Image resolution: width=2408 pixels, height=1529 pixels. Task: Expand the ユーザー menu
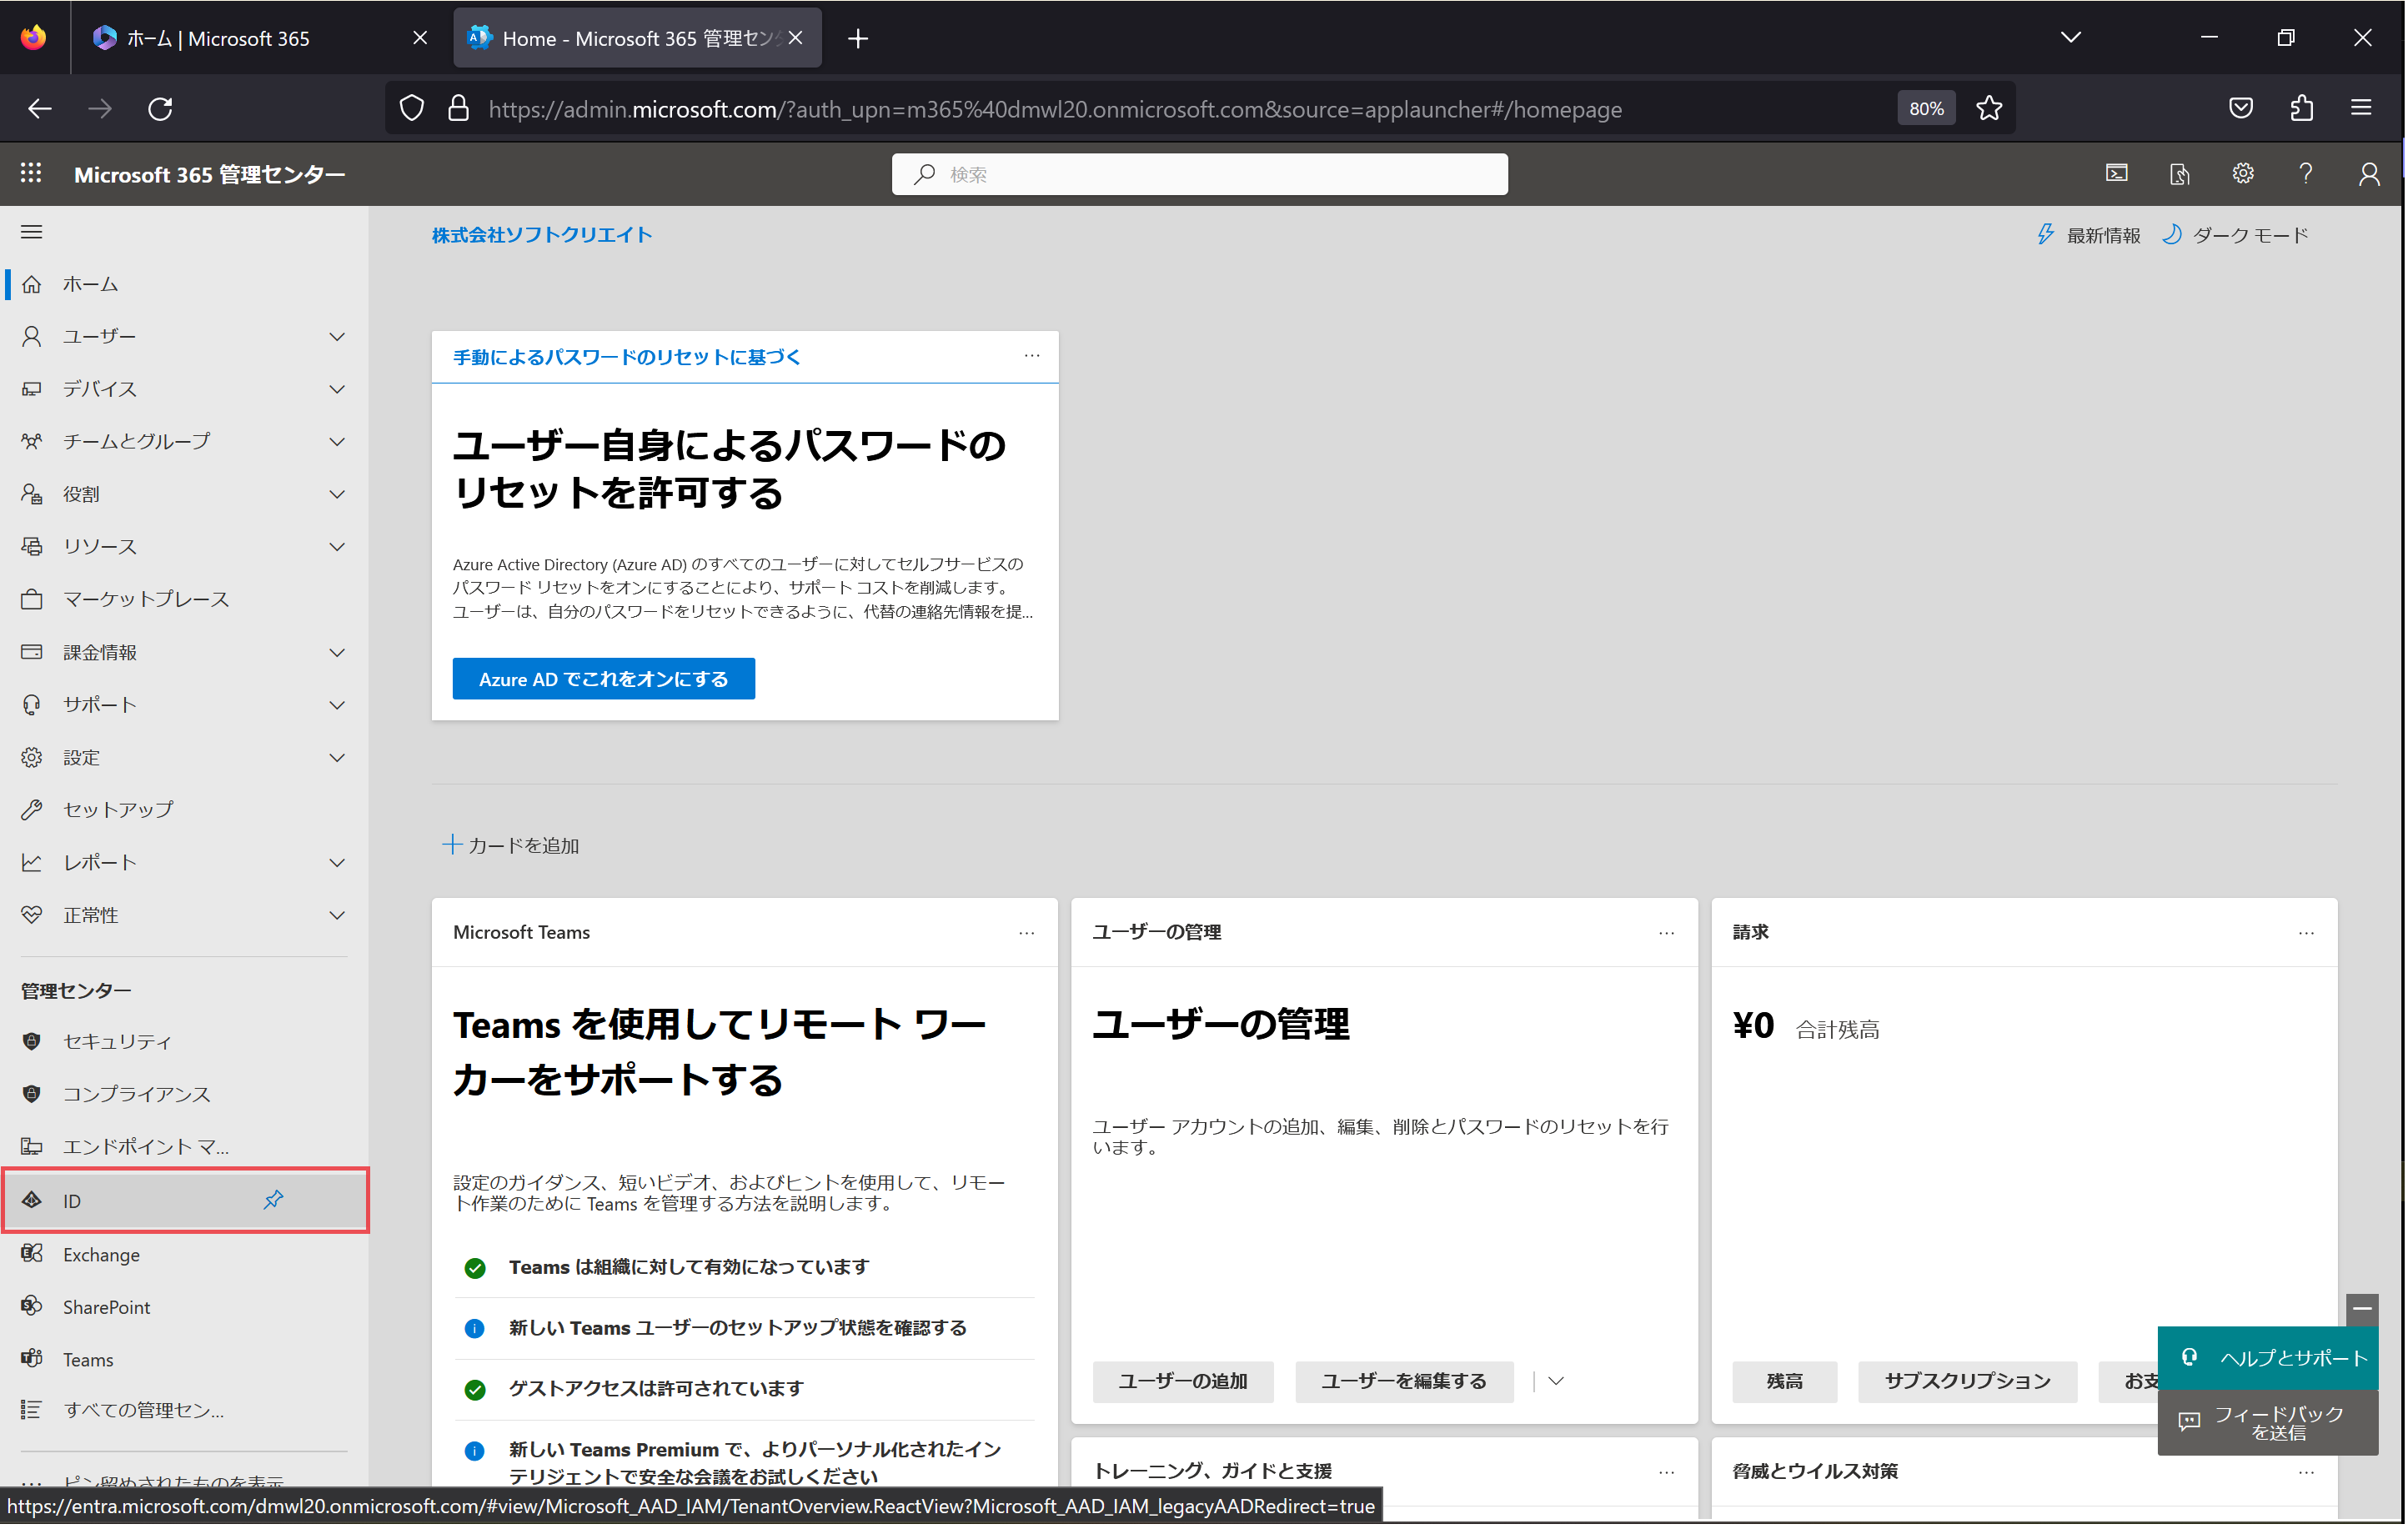point(338,337)
